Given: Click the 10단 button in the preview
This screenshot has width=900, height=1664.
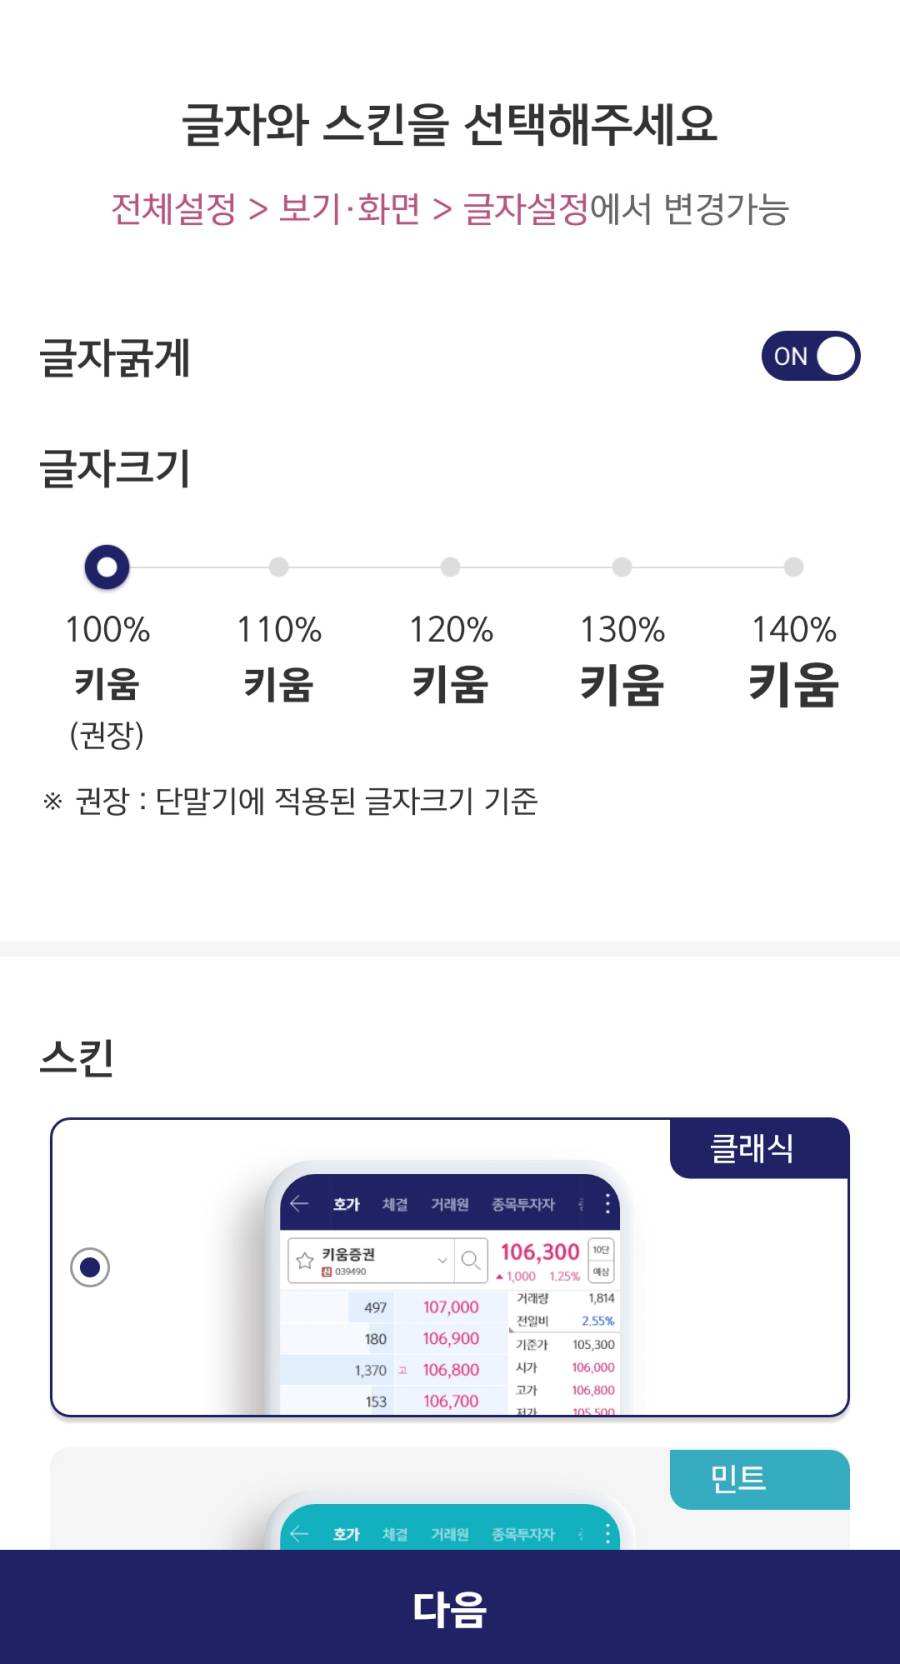Looking at the screenshot, I should pos(600,1250).
